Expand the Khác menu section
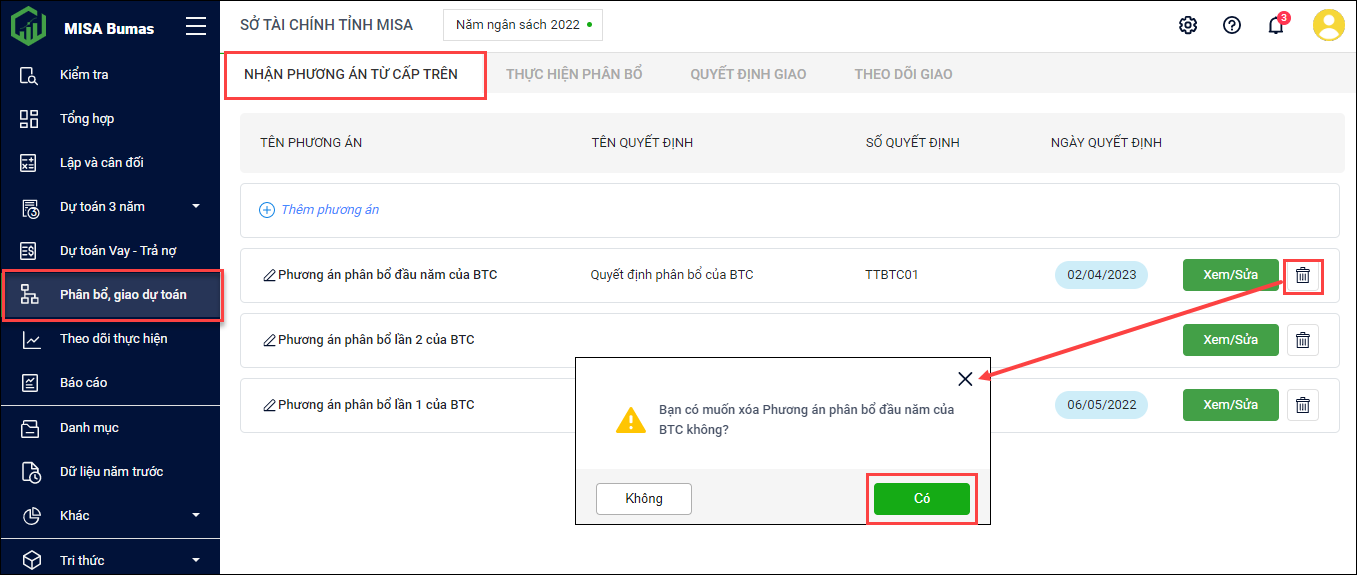1357x575 pixels. [196, 516]
